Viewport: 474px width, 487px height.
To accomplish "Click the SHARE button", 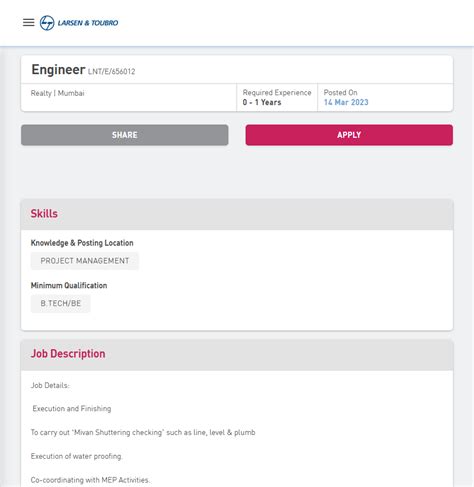I will 125,135.
